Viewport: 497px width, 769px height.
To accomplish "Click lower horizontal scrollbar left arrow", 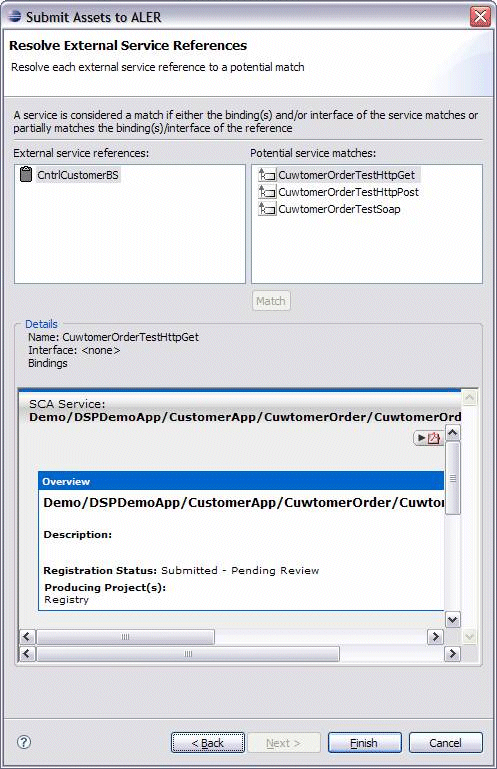I will click(x=26, y=653).
